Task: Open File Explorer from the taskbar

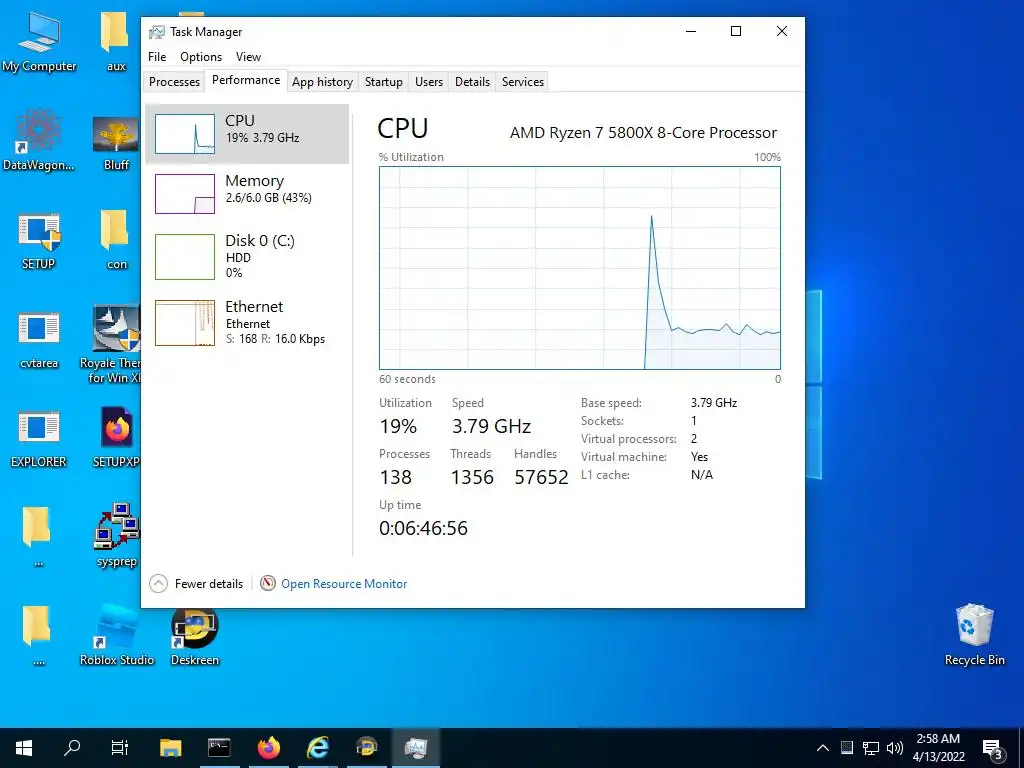Action: click(x=170, y=748)
